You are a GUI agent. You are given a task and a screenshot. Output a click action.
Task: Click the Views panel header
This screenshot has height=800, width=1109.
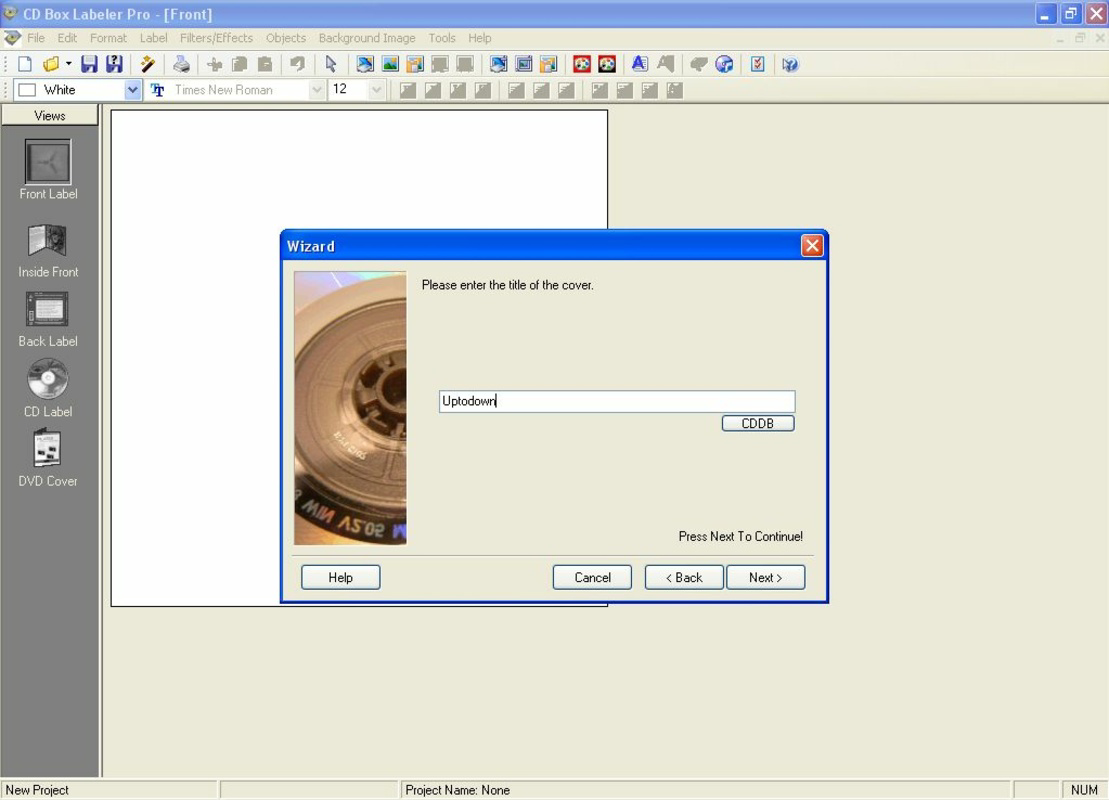click(x=50, y=115)
